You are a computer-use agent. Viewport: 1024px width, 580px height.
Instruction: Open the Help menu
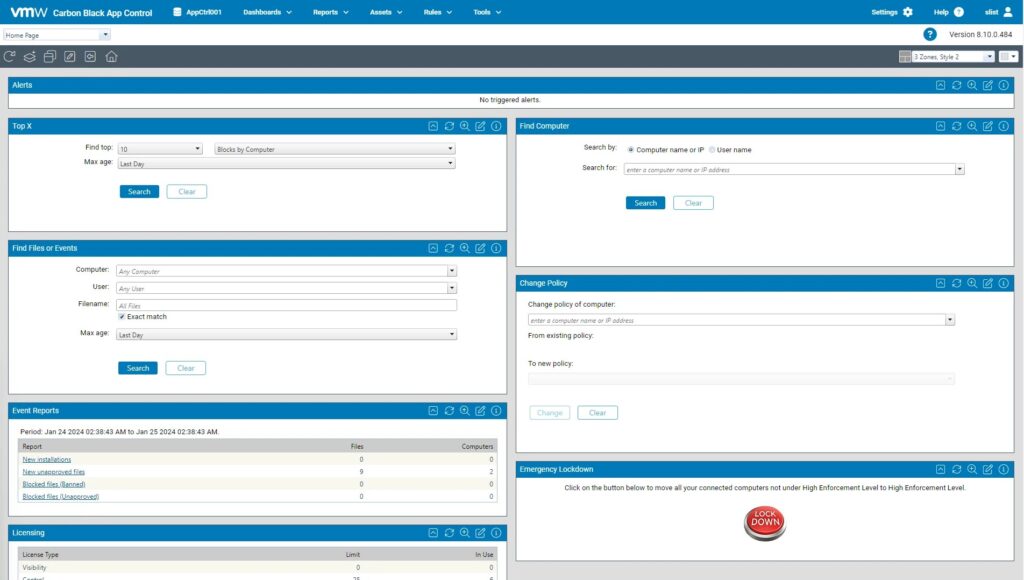pyautogui.click(x=948, y=12)
